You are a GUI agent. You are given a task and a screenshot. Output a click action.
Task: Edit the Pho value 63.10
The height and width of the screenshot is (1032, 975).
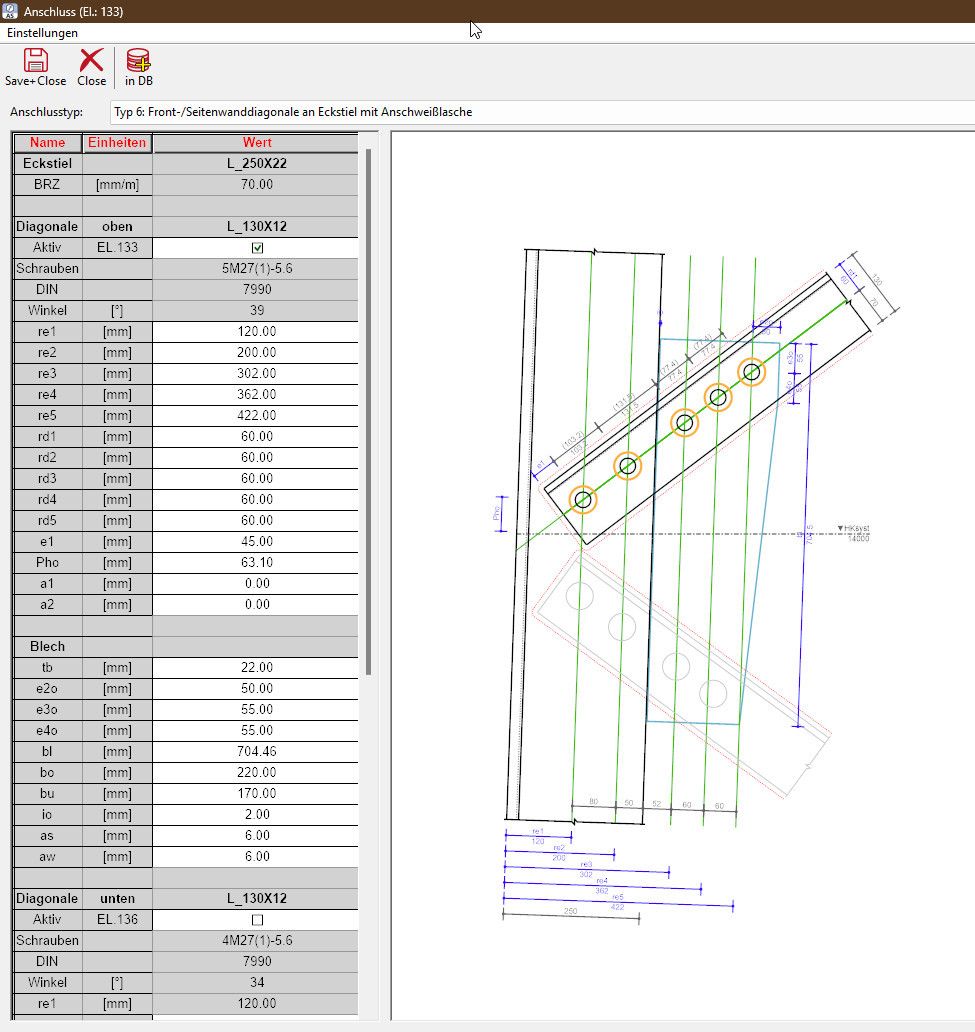[x=257, y=563]
